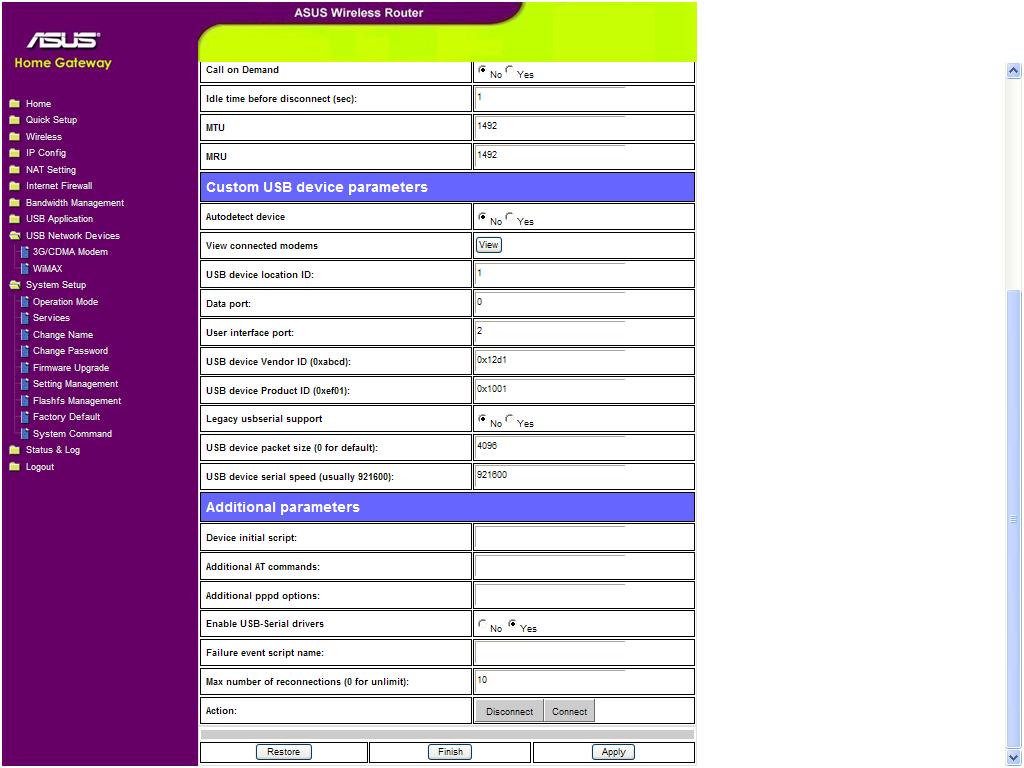Click the page icon next to Factory Default
Screen dimensions: 1024x768
(24, 417)
